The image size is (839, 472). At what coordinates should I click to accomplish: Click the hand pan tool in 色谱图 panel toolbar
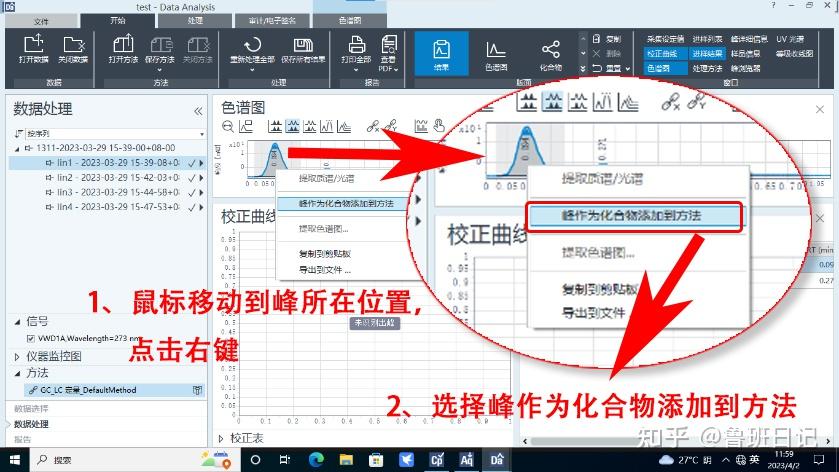[439, 126]
